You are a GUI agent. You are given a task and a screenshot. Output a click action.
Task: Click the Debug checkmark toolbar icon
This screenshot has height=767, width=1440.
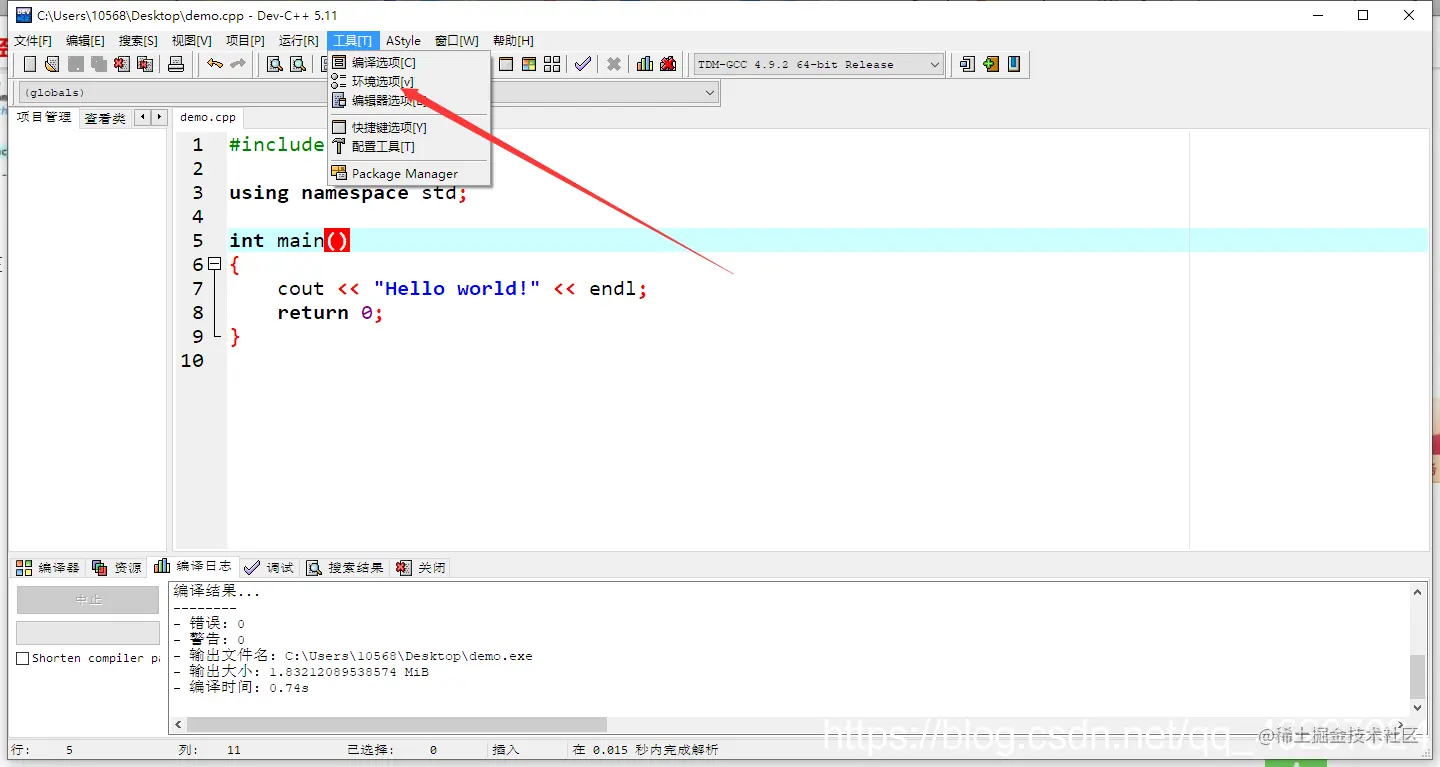583,64
